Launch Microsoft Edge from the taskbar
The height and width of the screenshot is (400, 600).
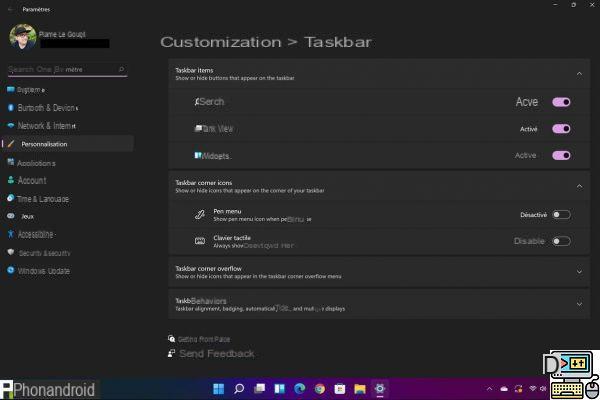300,389
